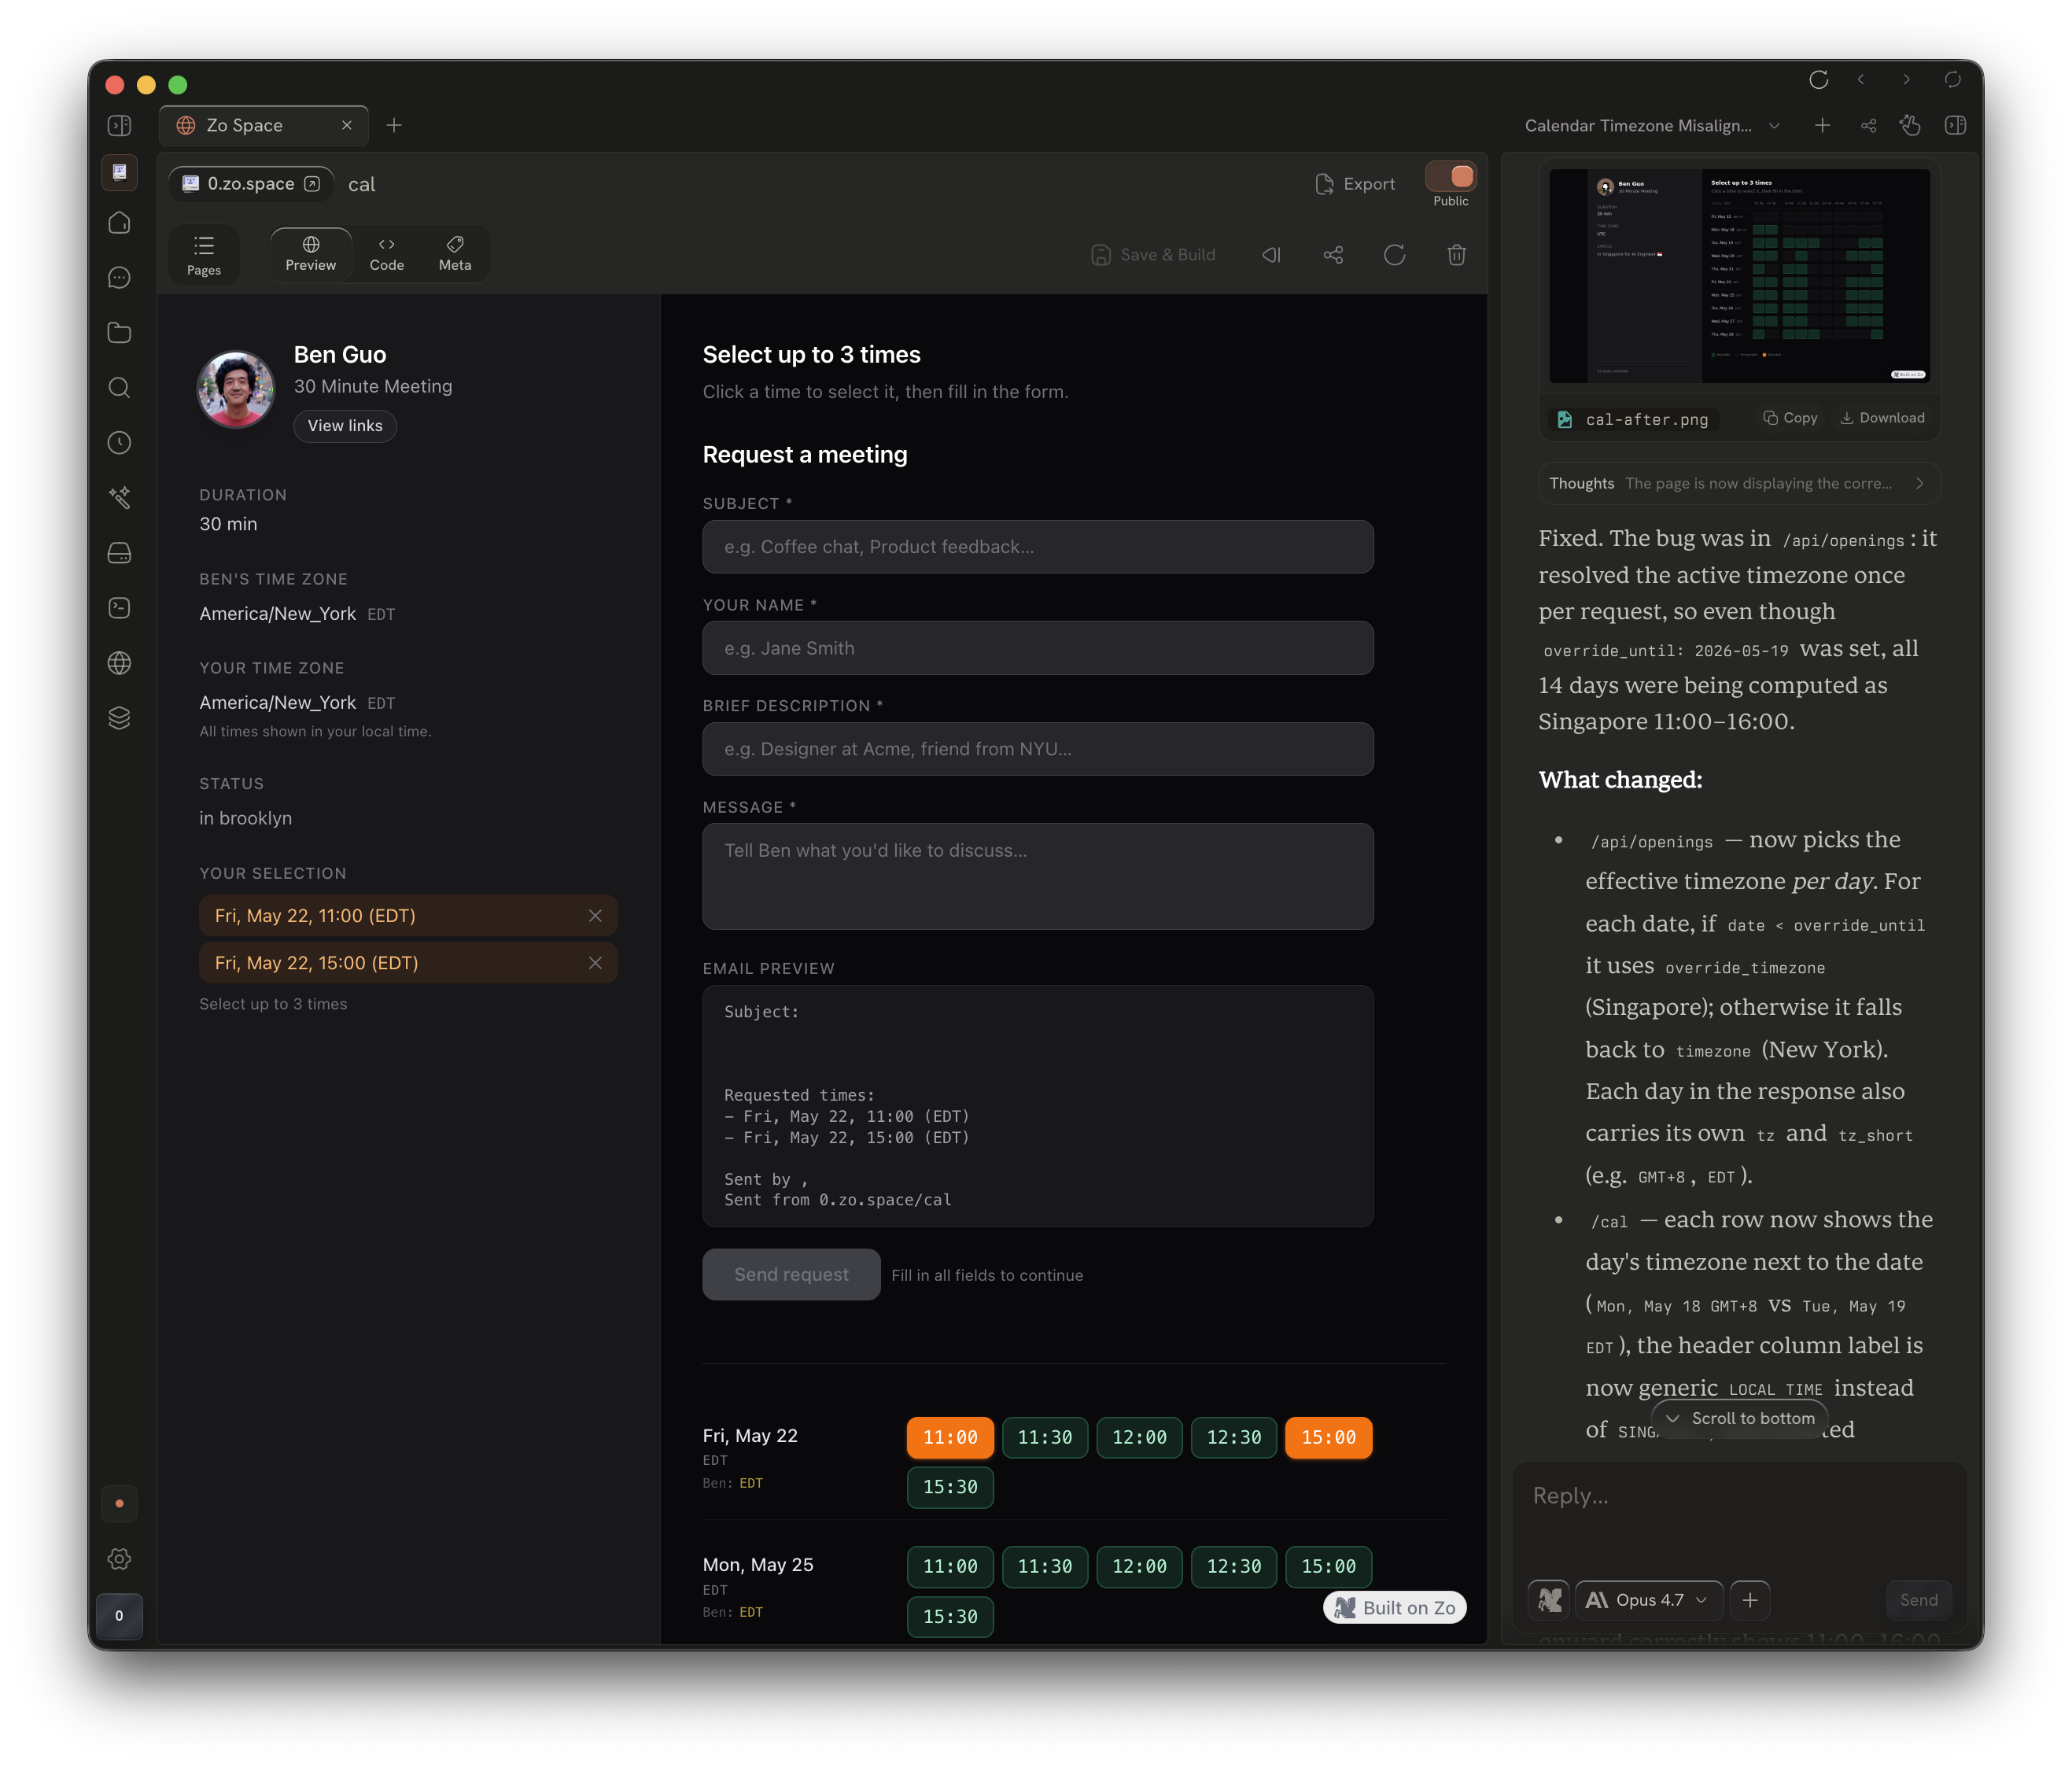Click the Reply chat input box

tap(1739, 1515)
